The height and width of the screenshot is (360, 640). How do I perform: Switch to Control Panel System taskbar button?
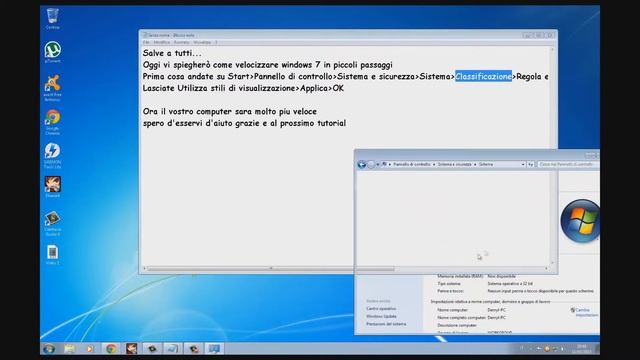click(x=214, y=349)
